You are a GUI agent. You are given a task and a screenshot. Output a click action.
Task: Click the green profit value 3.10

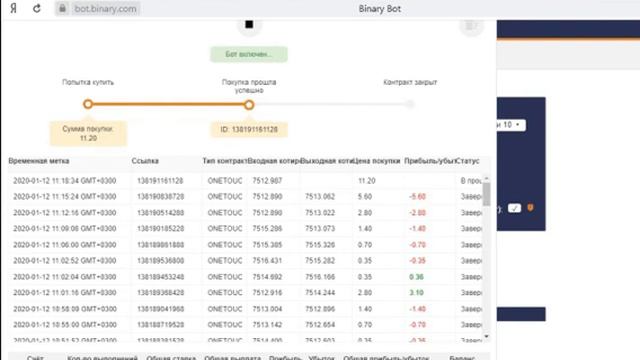click(x=416, y=293)
